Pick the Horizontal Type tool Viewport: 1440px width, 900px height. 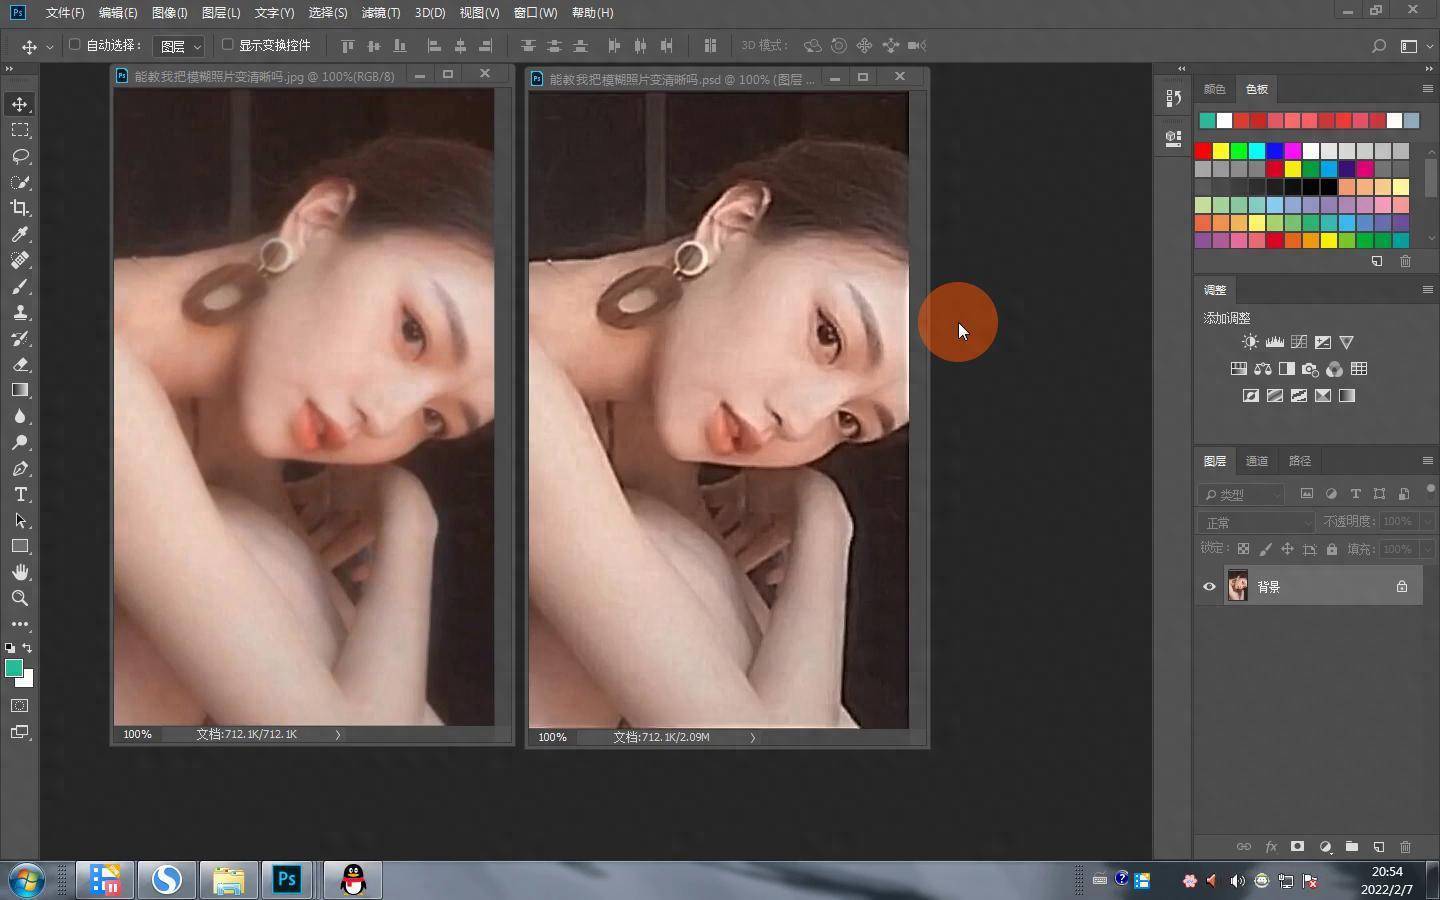(x=20, y=495)
